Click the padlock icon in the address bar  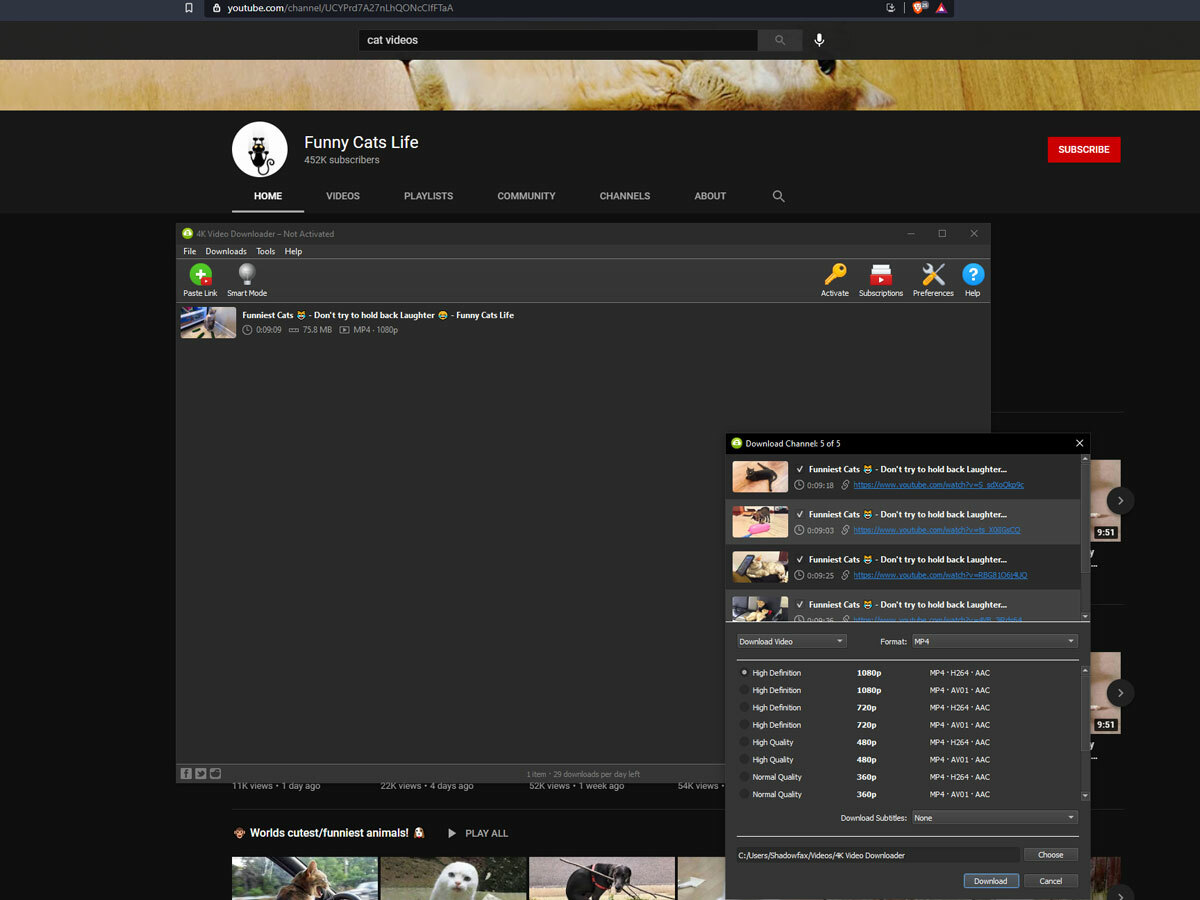tap(217, 8)
